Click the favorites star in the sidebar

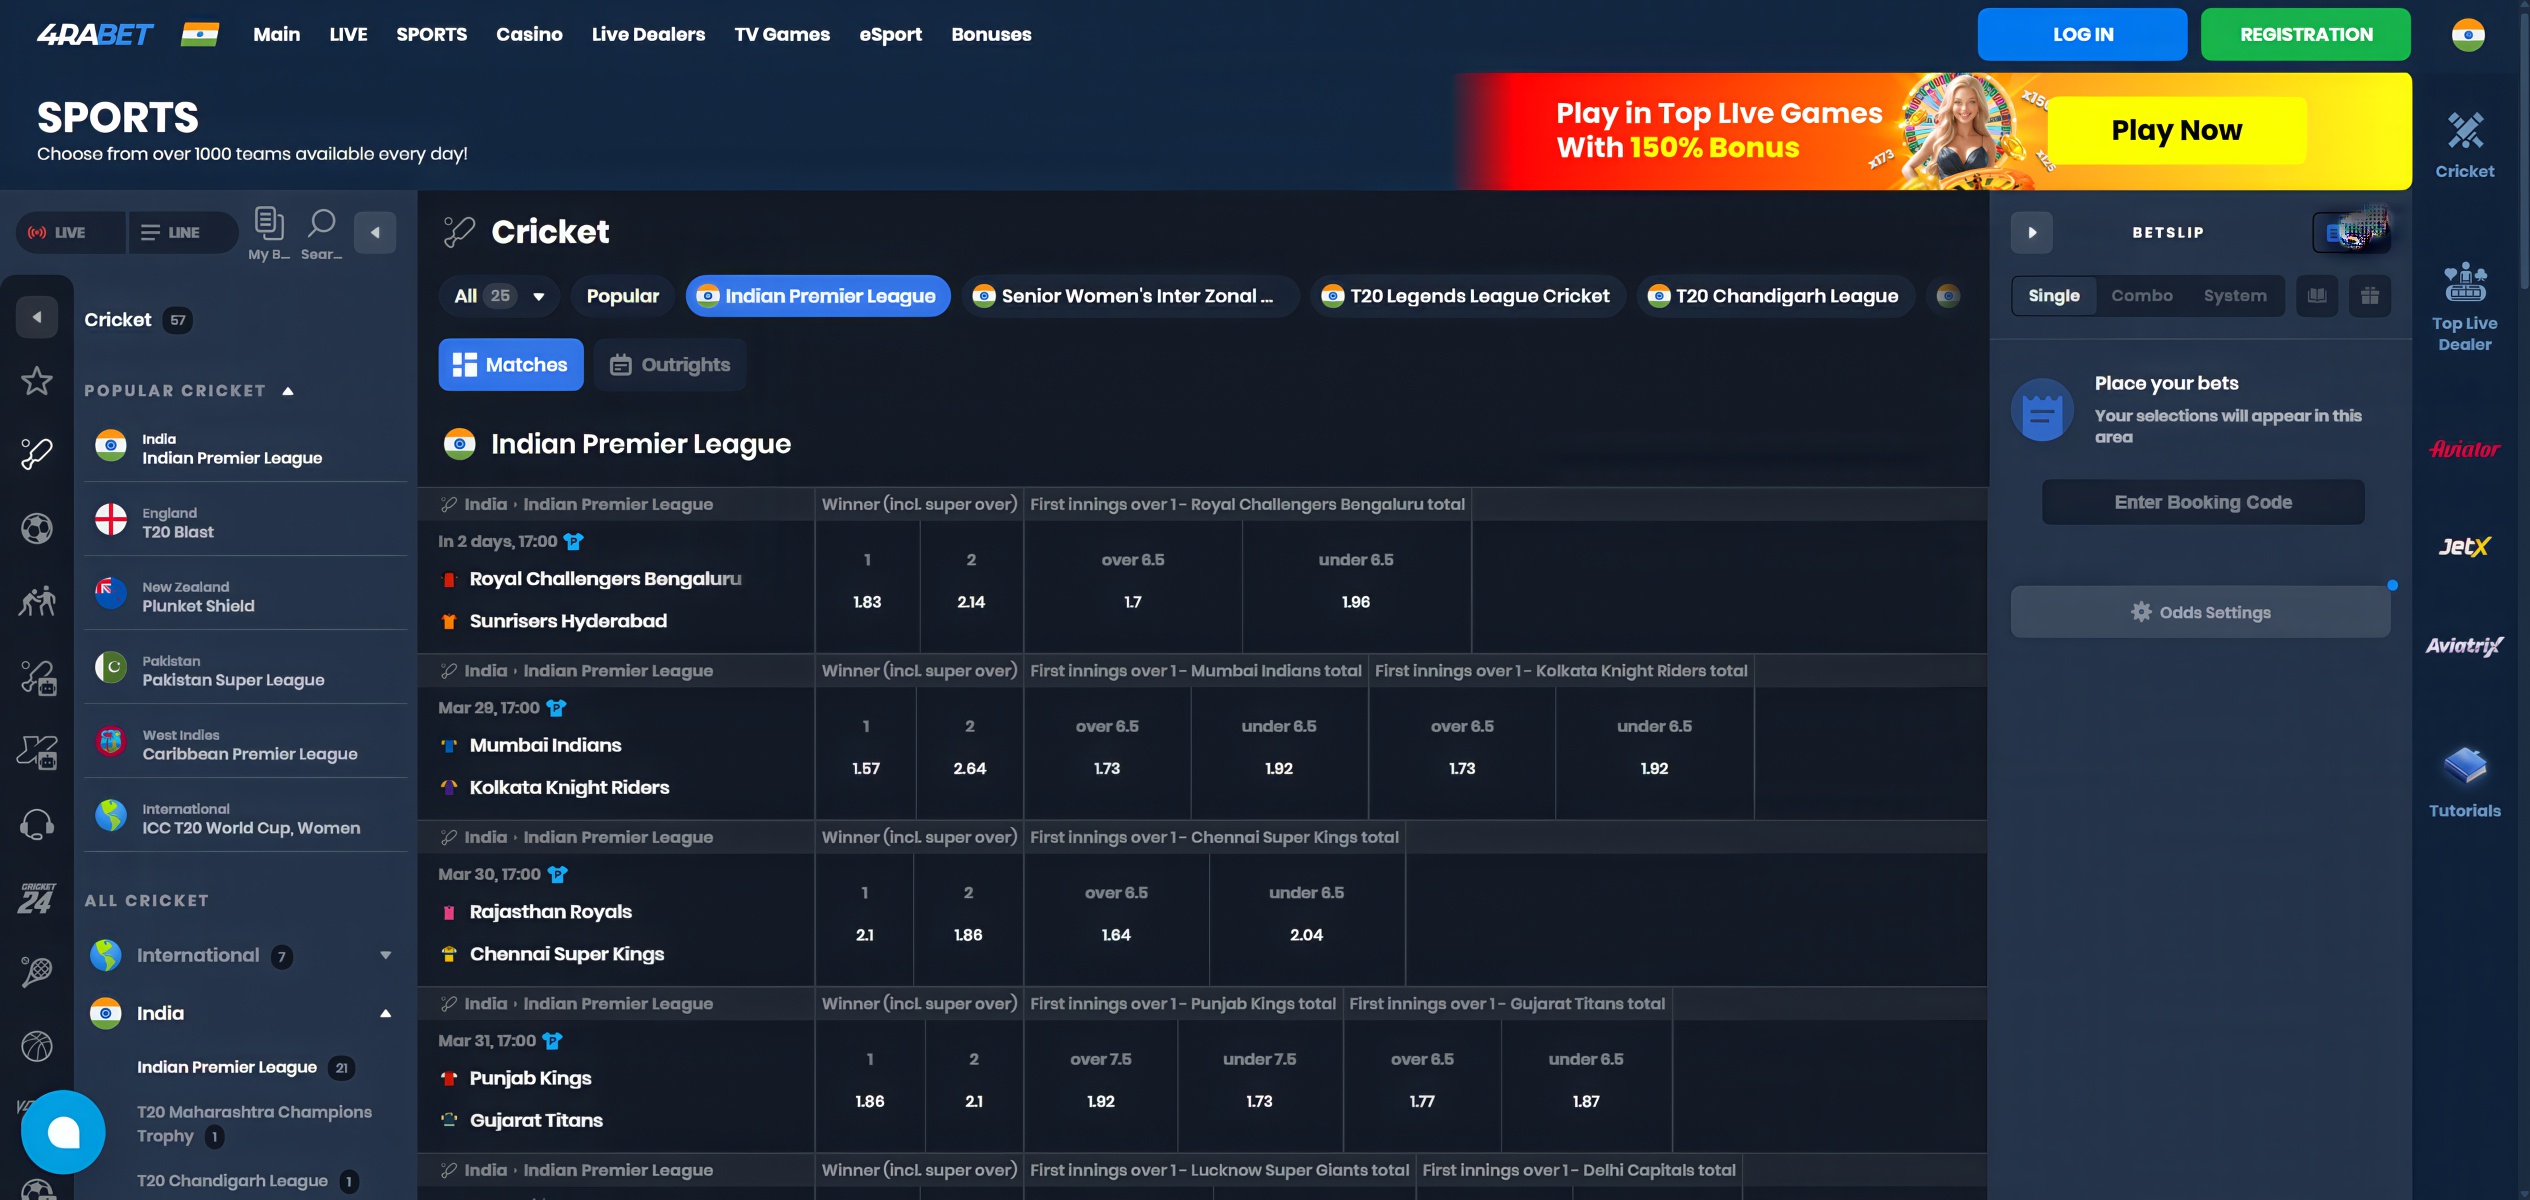coord(36,380)
